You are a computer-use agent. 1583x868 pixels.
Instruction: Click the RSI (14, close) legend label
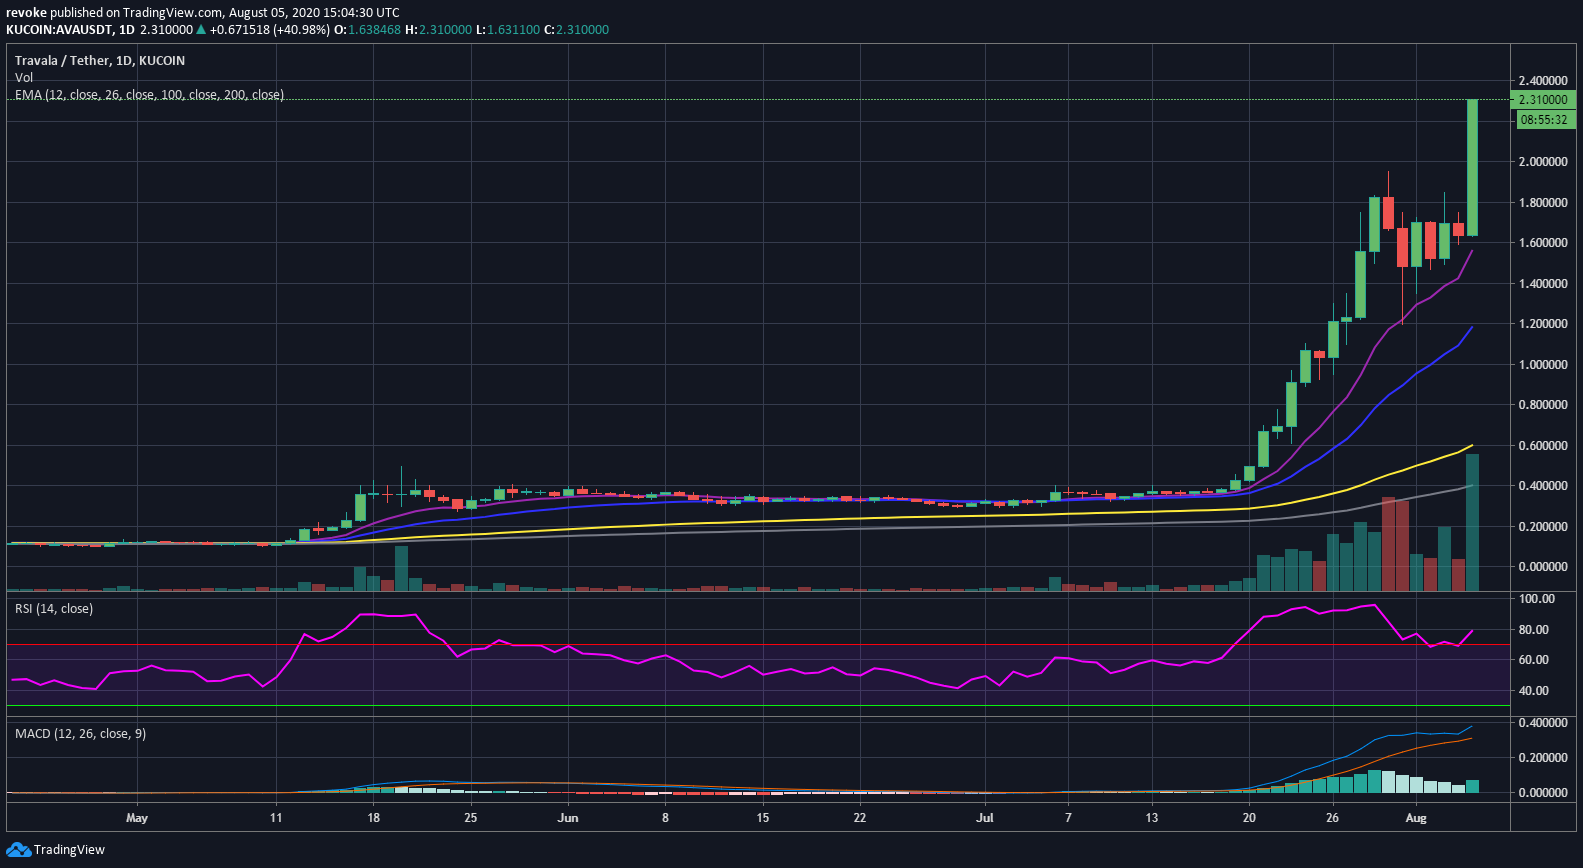54,609
